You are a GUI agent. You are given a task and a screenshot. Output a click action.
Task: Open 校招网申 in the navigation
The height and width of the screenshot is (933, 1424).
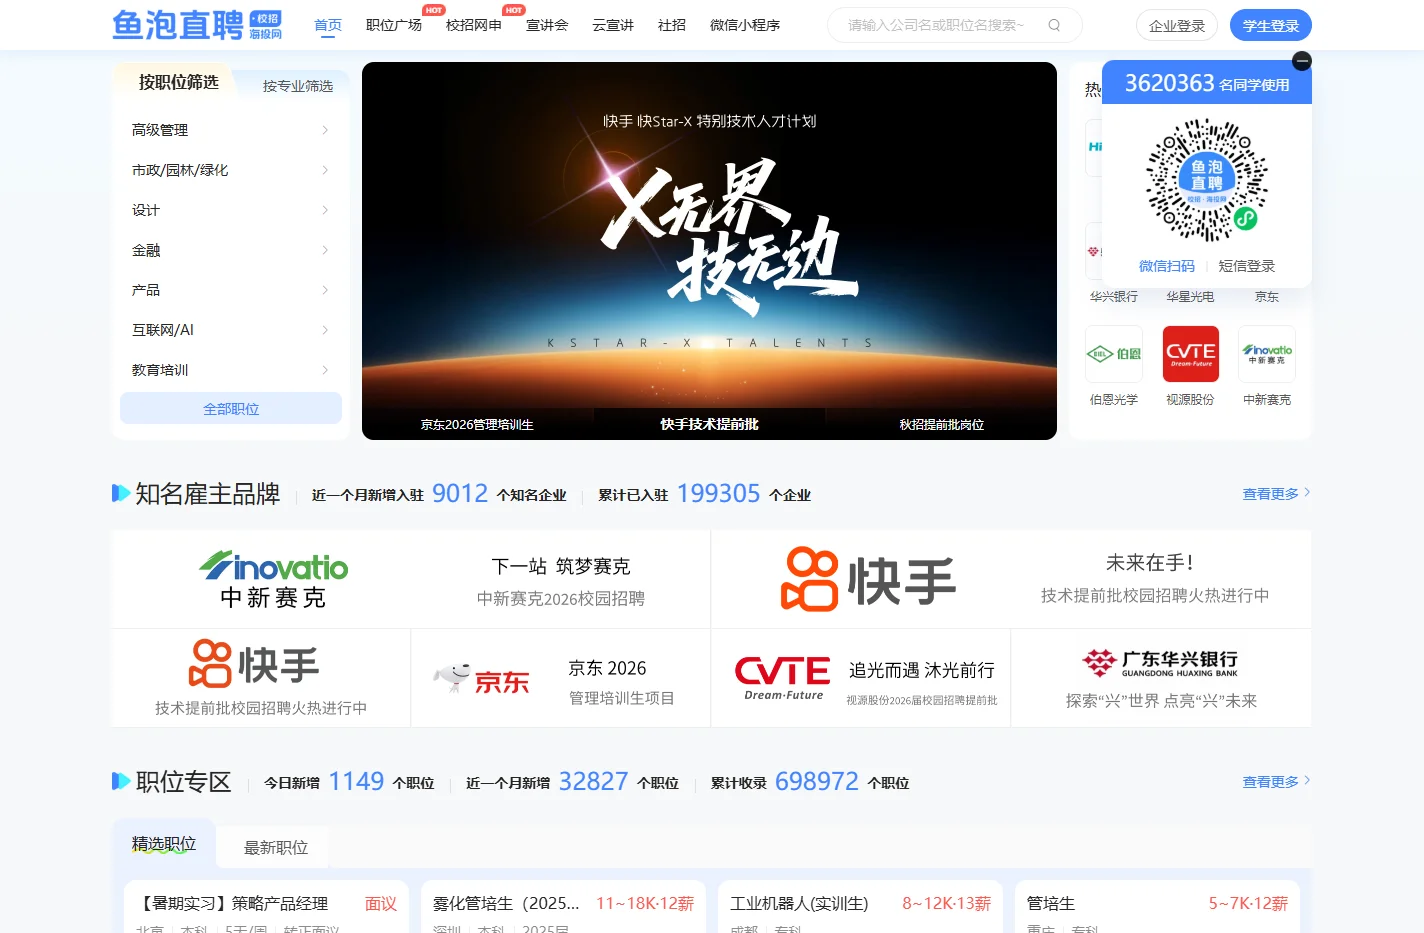[x=474, y=25]
